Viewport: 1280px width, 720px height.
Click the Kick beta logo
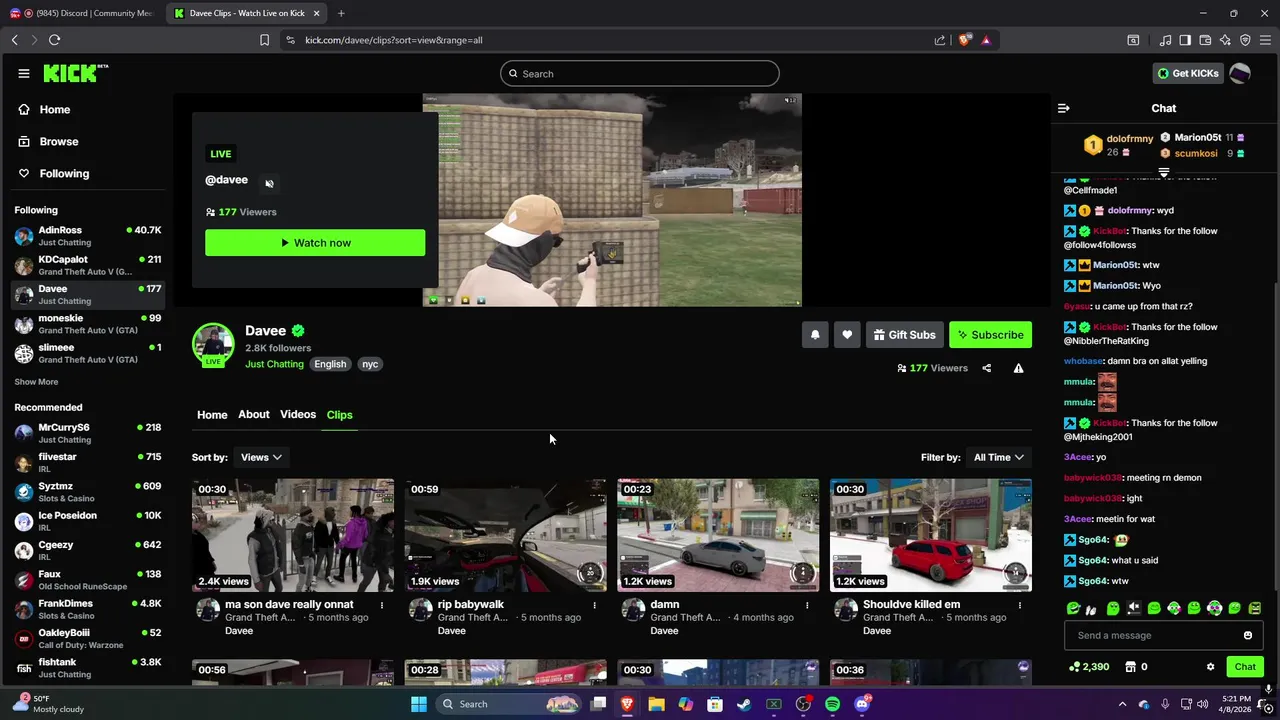(76, 73)
